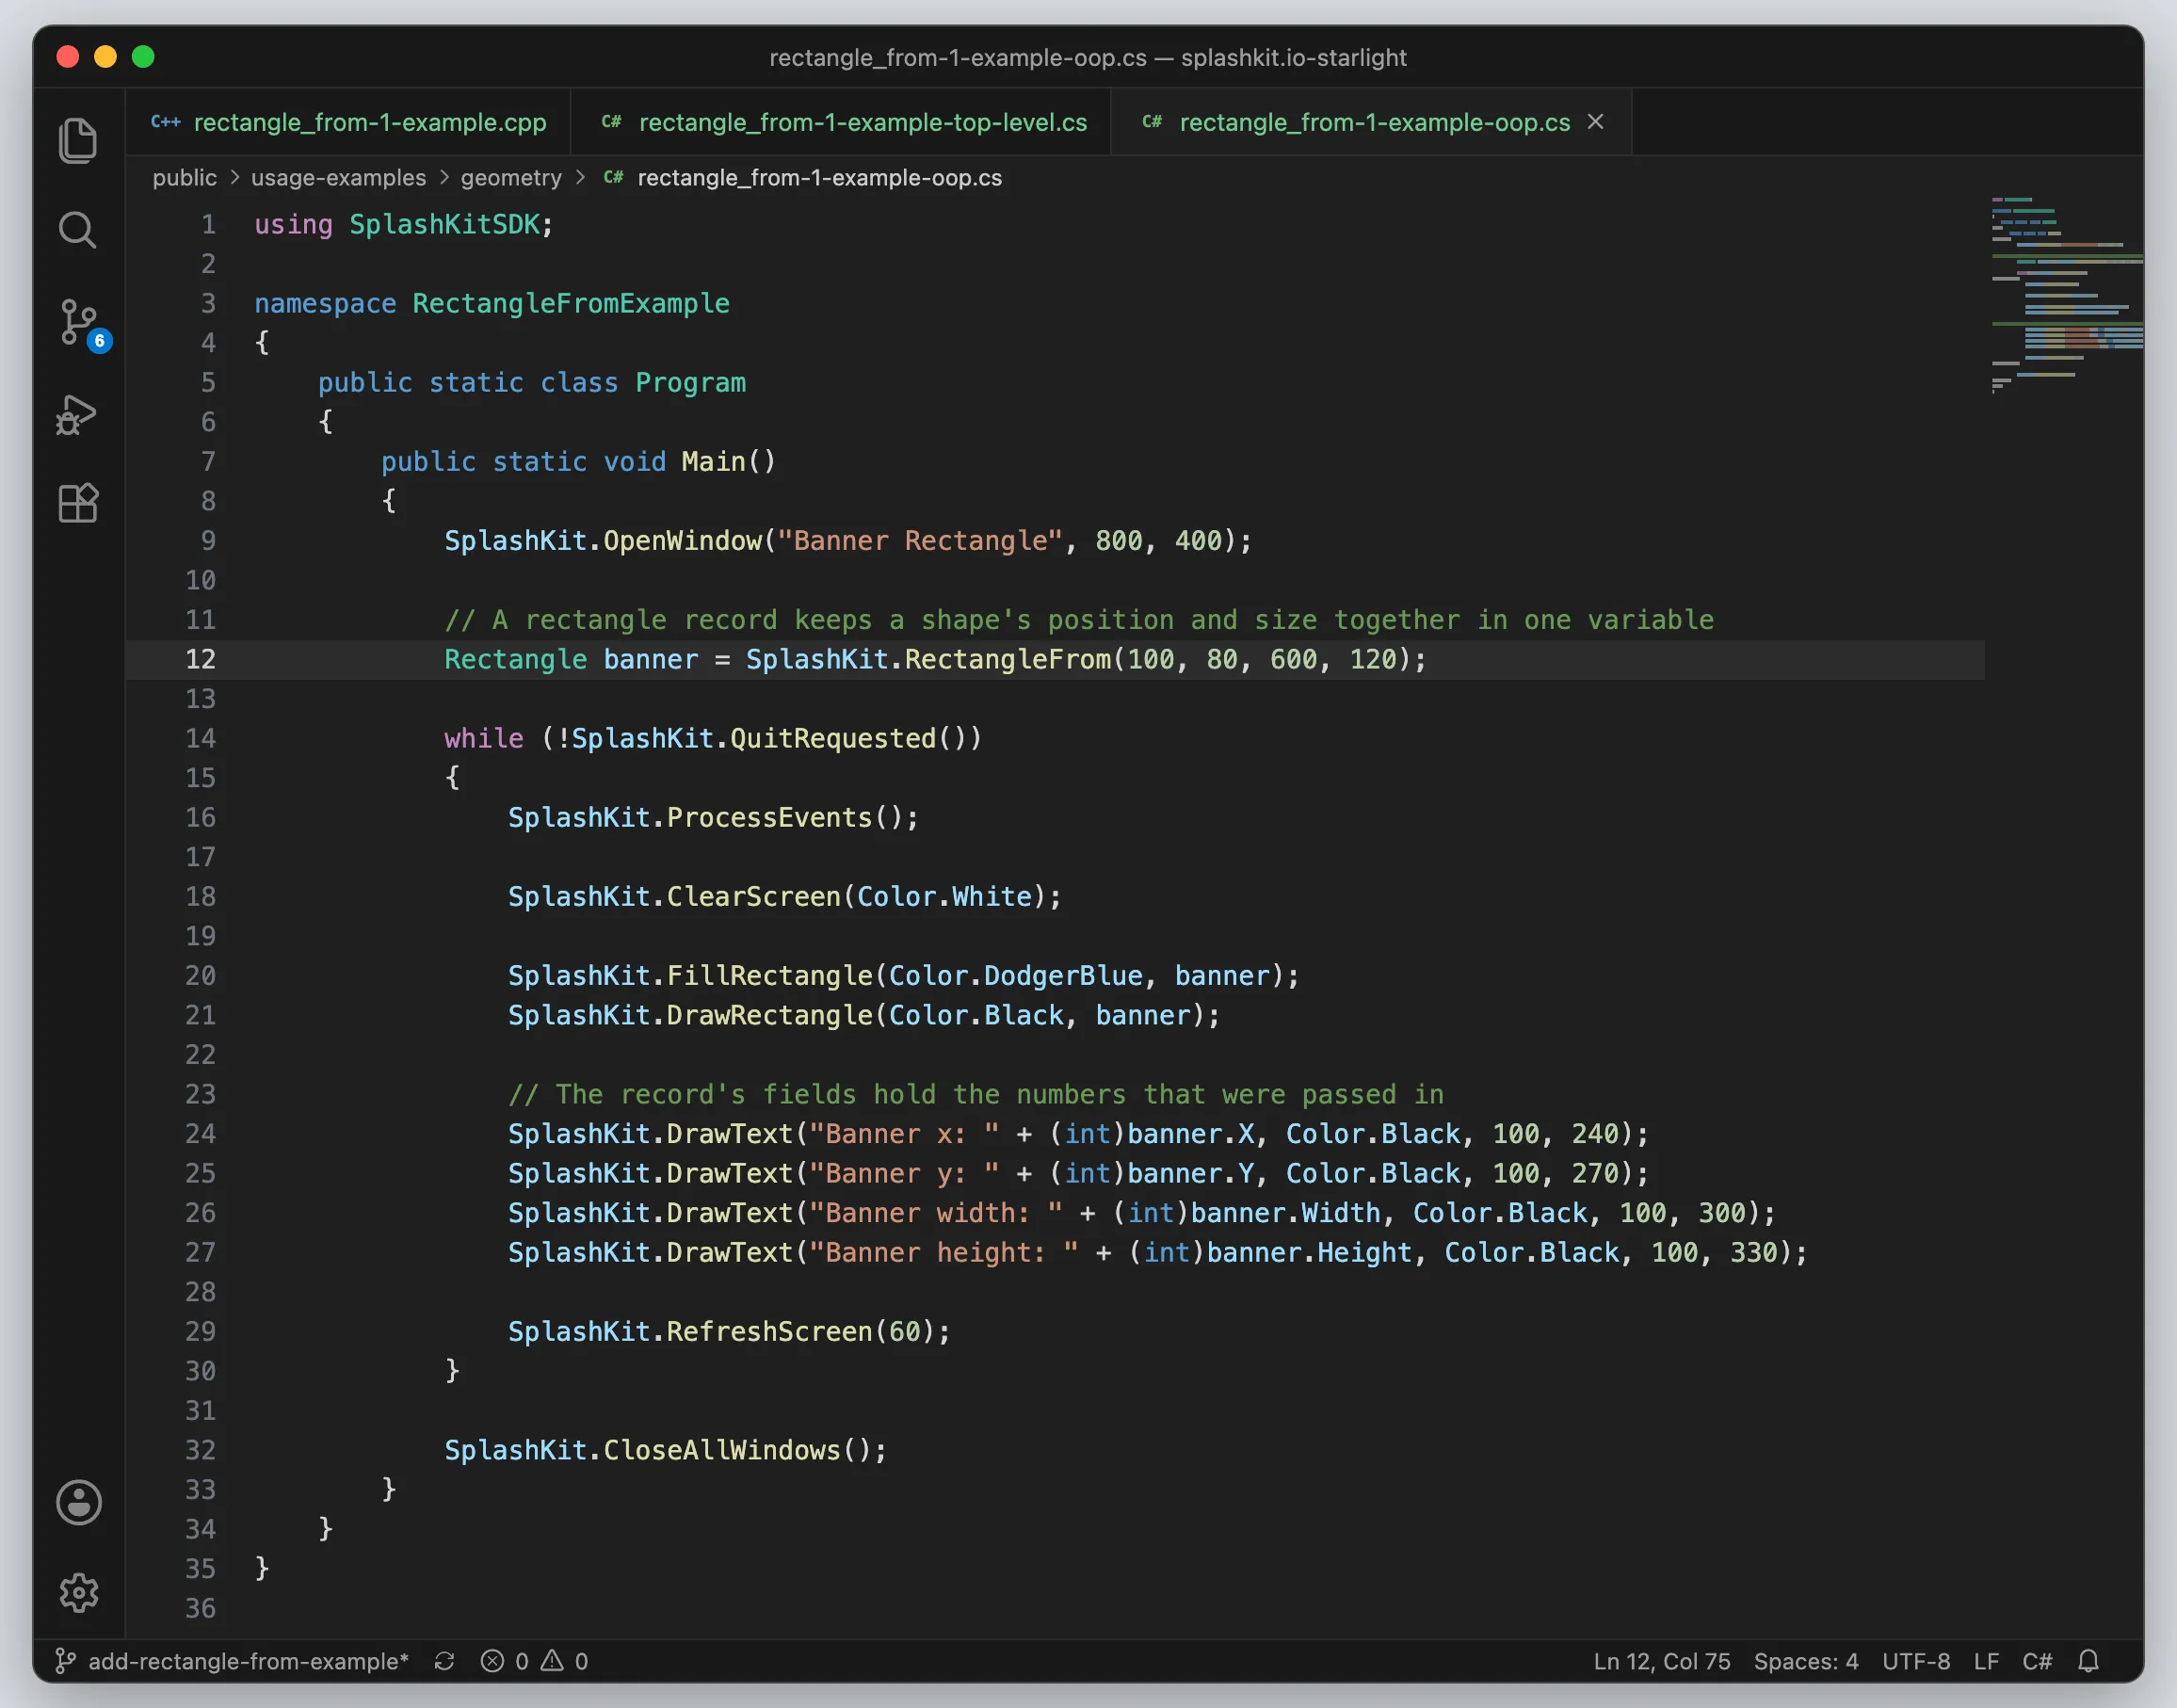Change line ending via LF indicator

point(1986,1661)
